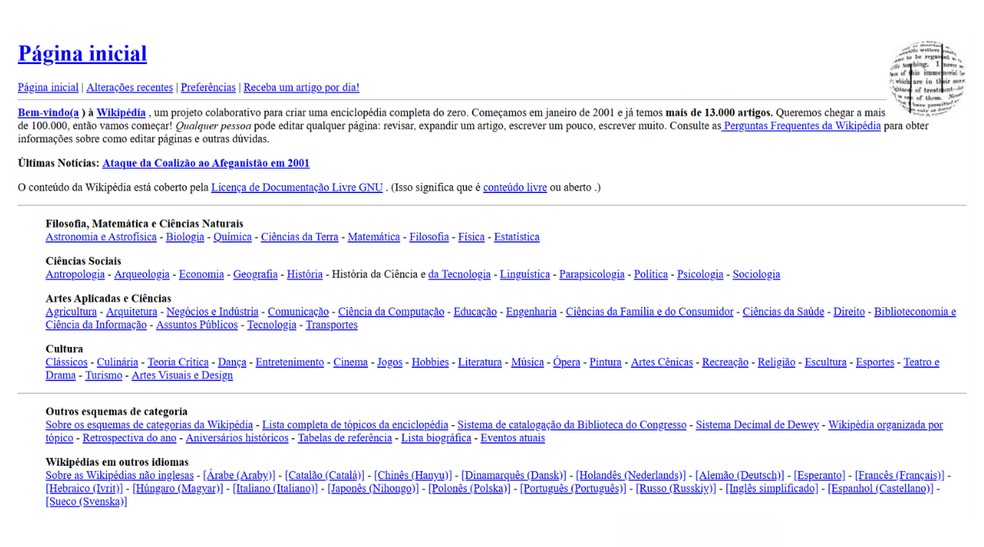Open the Lista biográfica link
Viewport: 984px width, 547px height.
coord(436,438)
